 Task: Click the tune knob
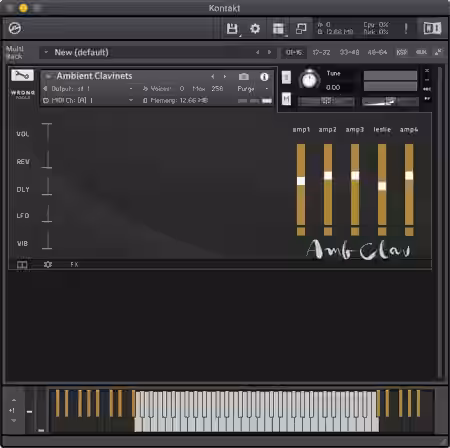[310, 79]
